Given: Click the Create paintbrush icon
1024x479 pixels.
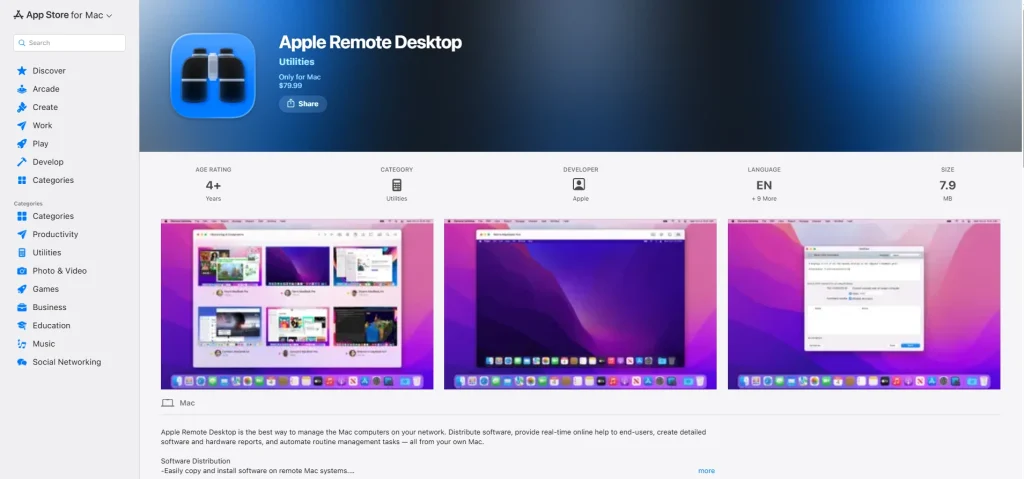Looking at the screenshot, I should coord(22,107).
